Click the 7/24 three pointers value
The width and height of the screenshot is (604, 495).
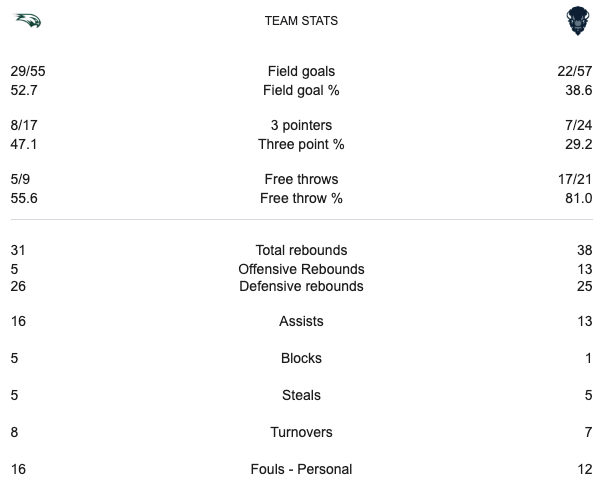click(578, 126)
